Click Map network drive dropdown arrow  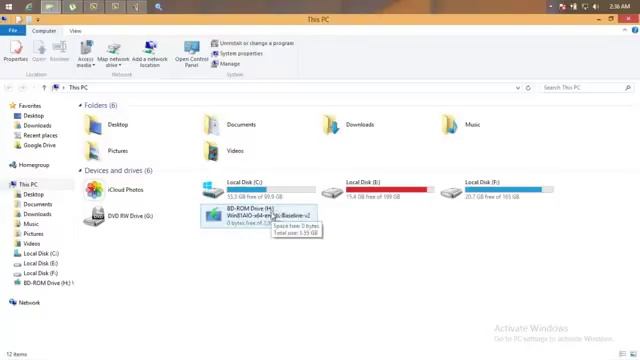click(120, 65)
